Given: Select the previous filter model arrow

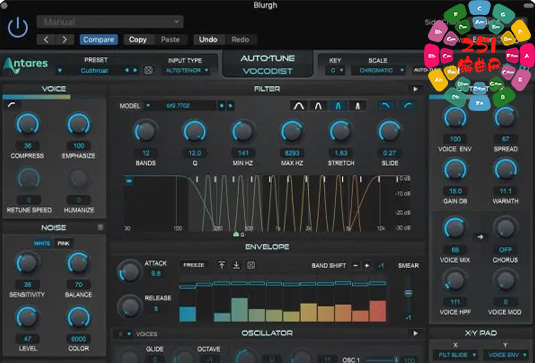Looking at the screenshot, I should point(221,106).
